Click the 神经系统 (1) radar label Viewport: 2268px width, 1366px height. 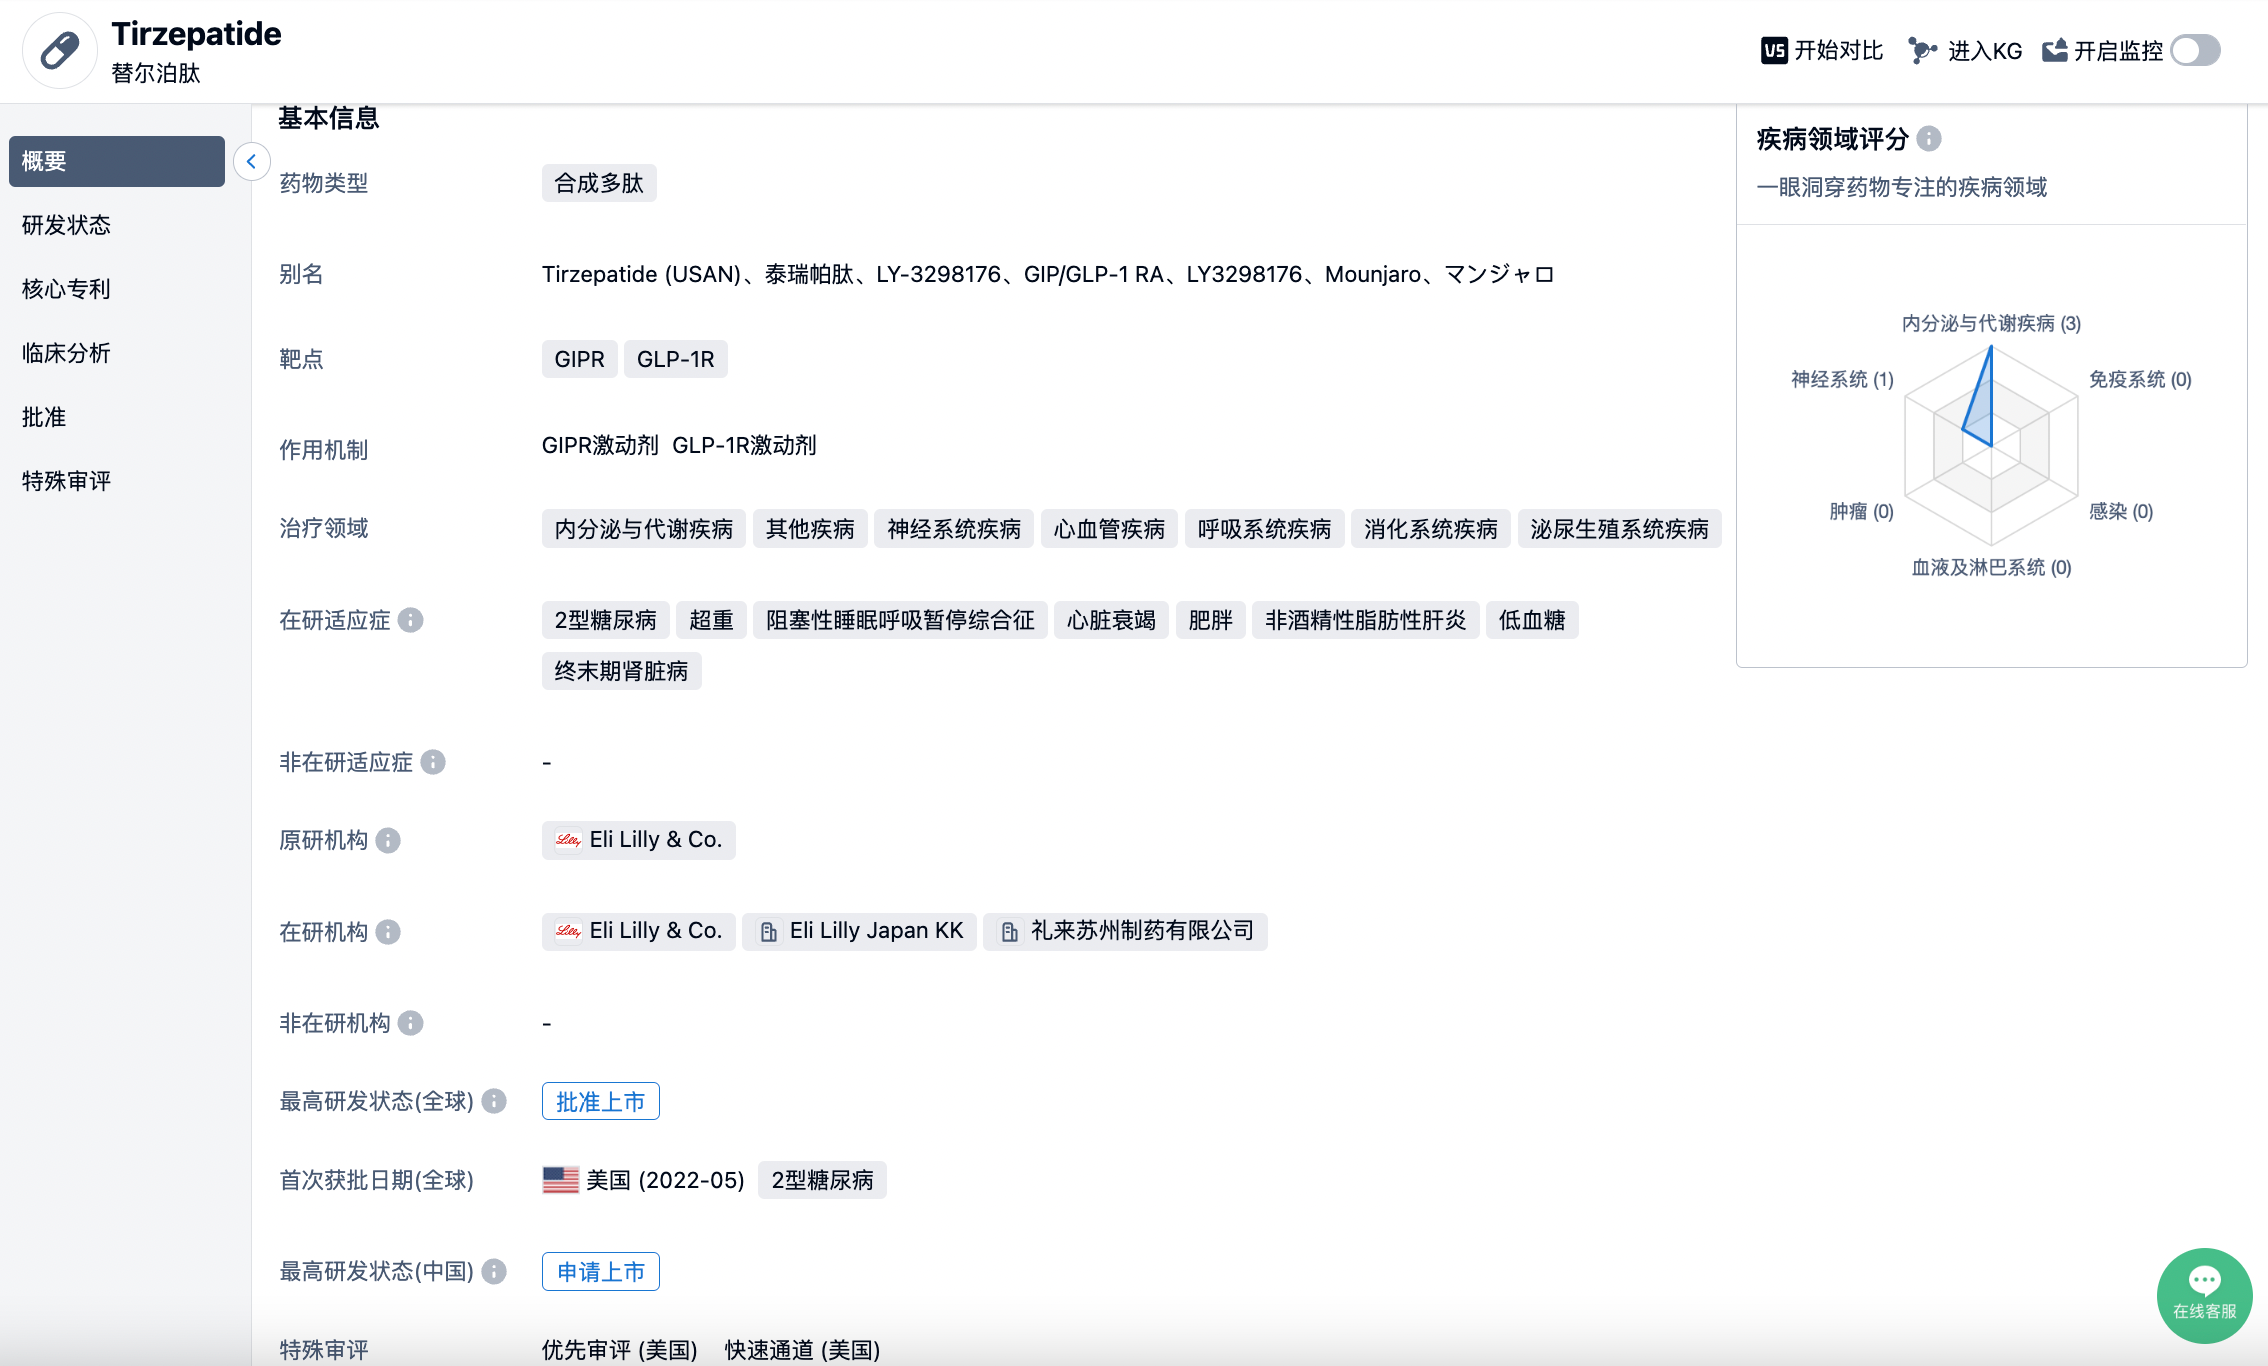point(1842,379)
